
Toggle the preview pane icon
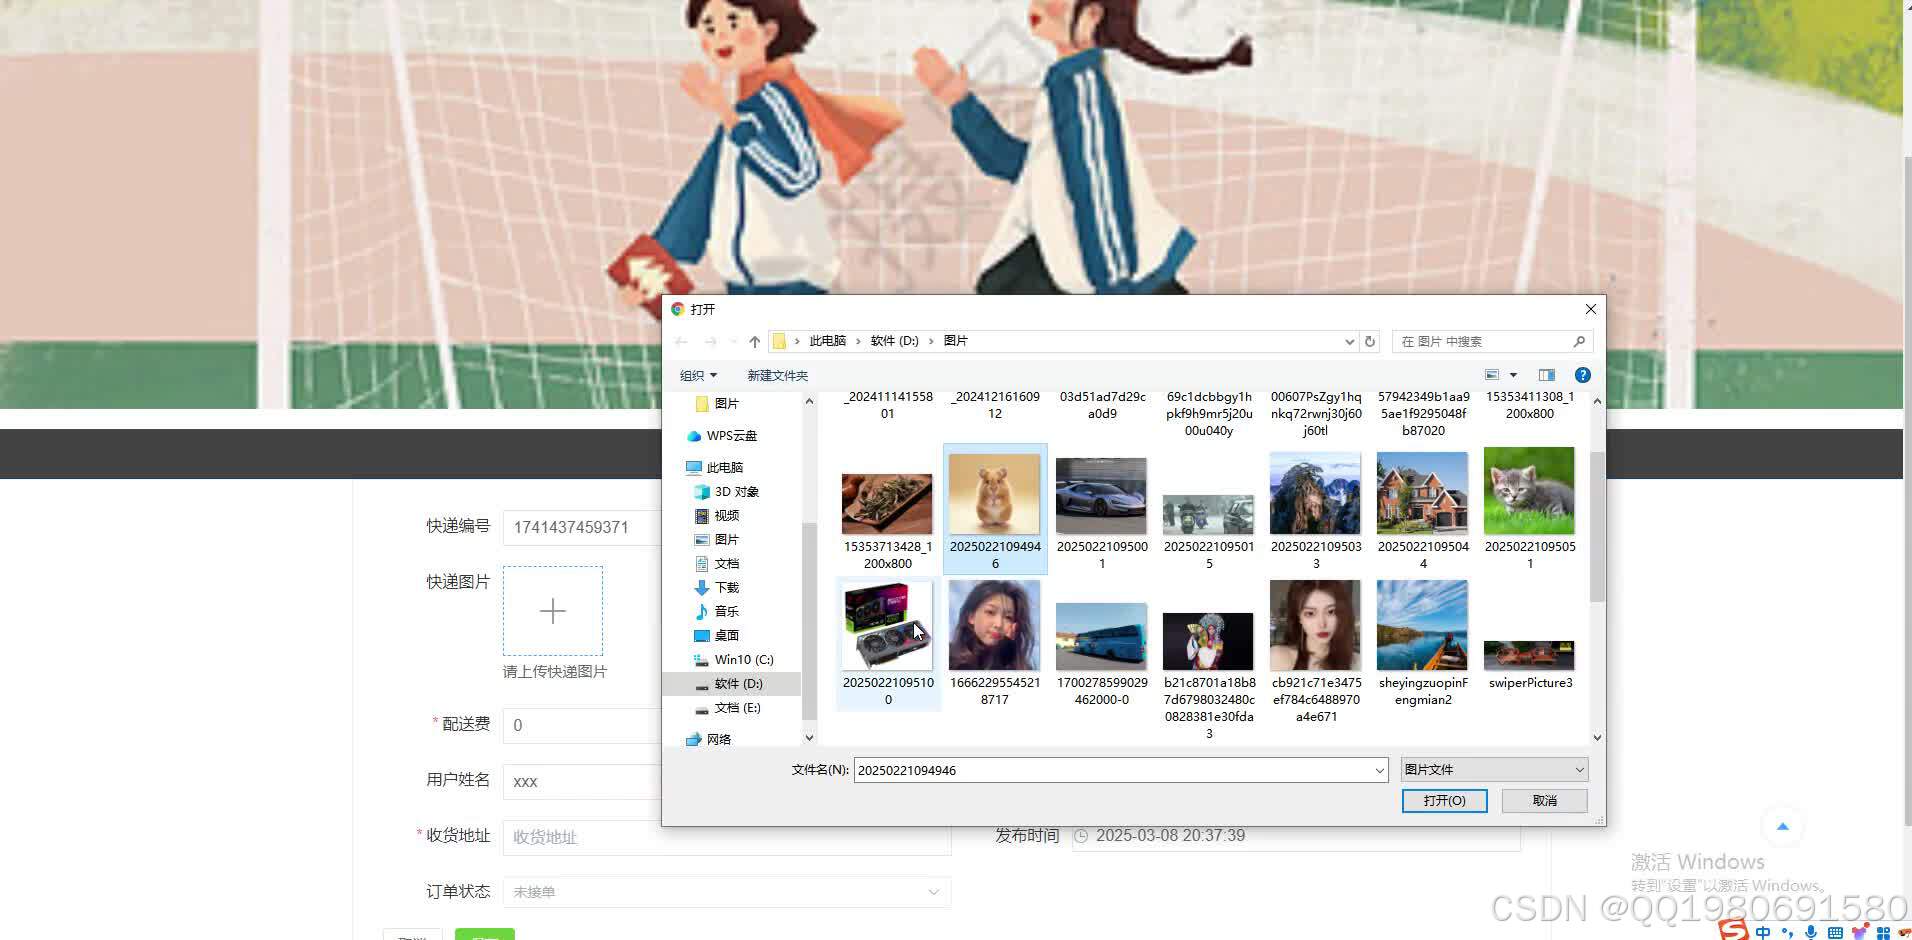click(1547, 375)
